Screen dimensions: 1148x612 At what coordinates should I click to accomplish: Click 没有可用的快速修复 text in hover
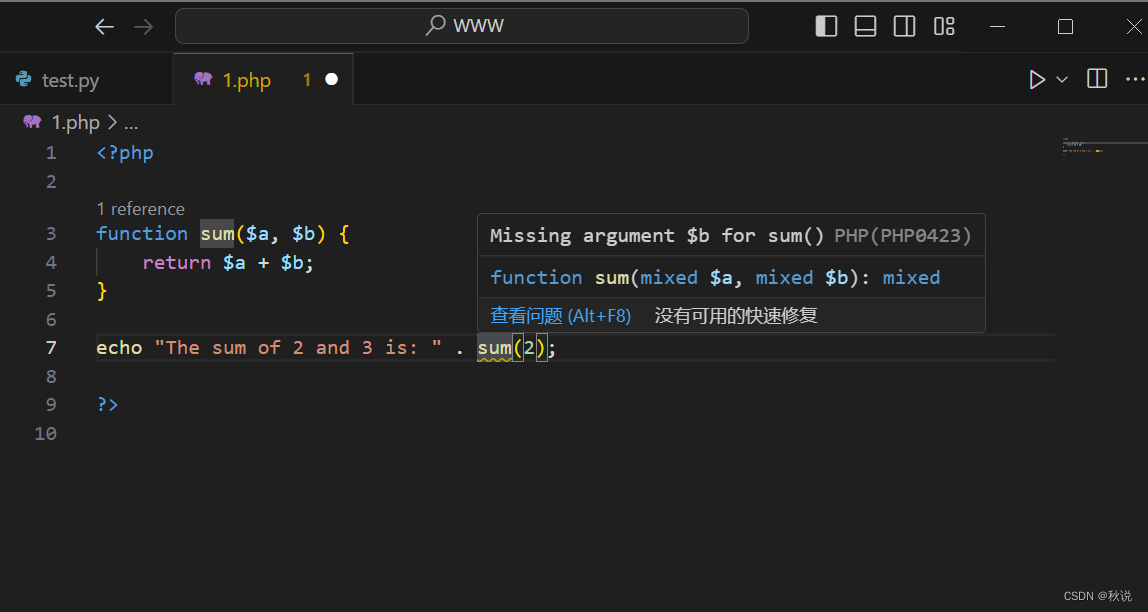(x=736, y=316)
